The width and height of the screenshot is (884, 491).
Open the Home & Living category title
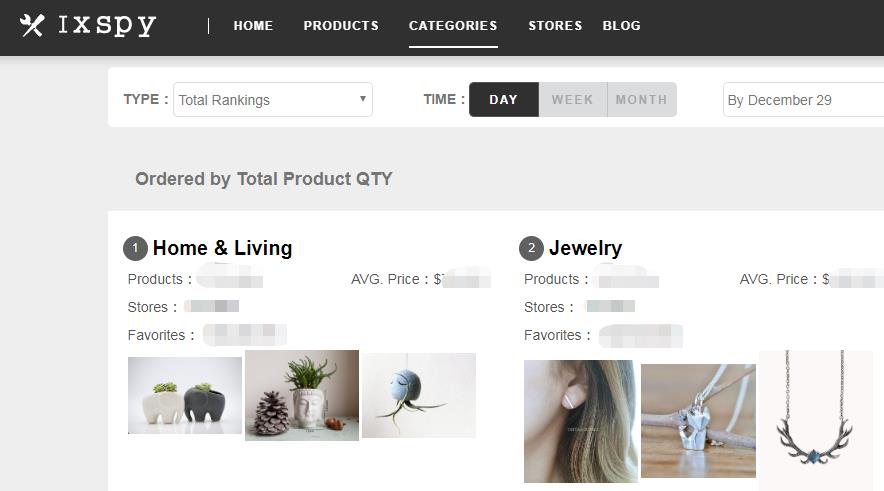click(x=222, y=248)
